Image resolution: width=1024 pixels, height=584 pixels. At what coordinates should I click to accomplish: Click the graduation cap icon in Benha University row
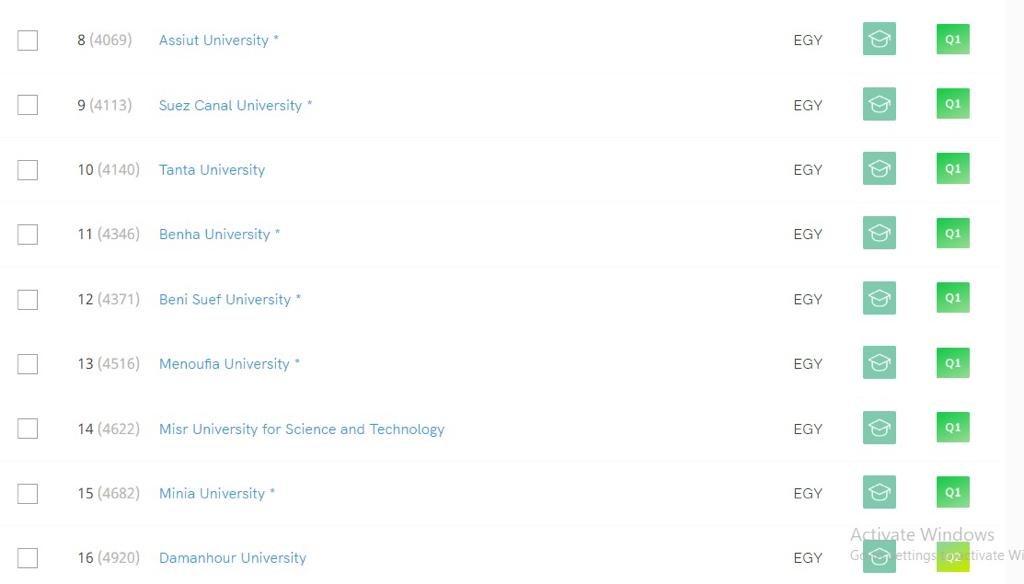879,233
